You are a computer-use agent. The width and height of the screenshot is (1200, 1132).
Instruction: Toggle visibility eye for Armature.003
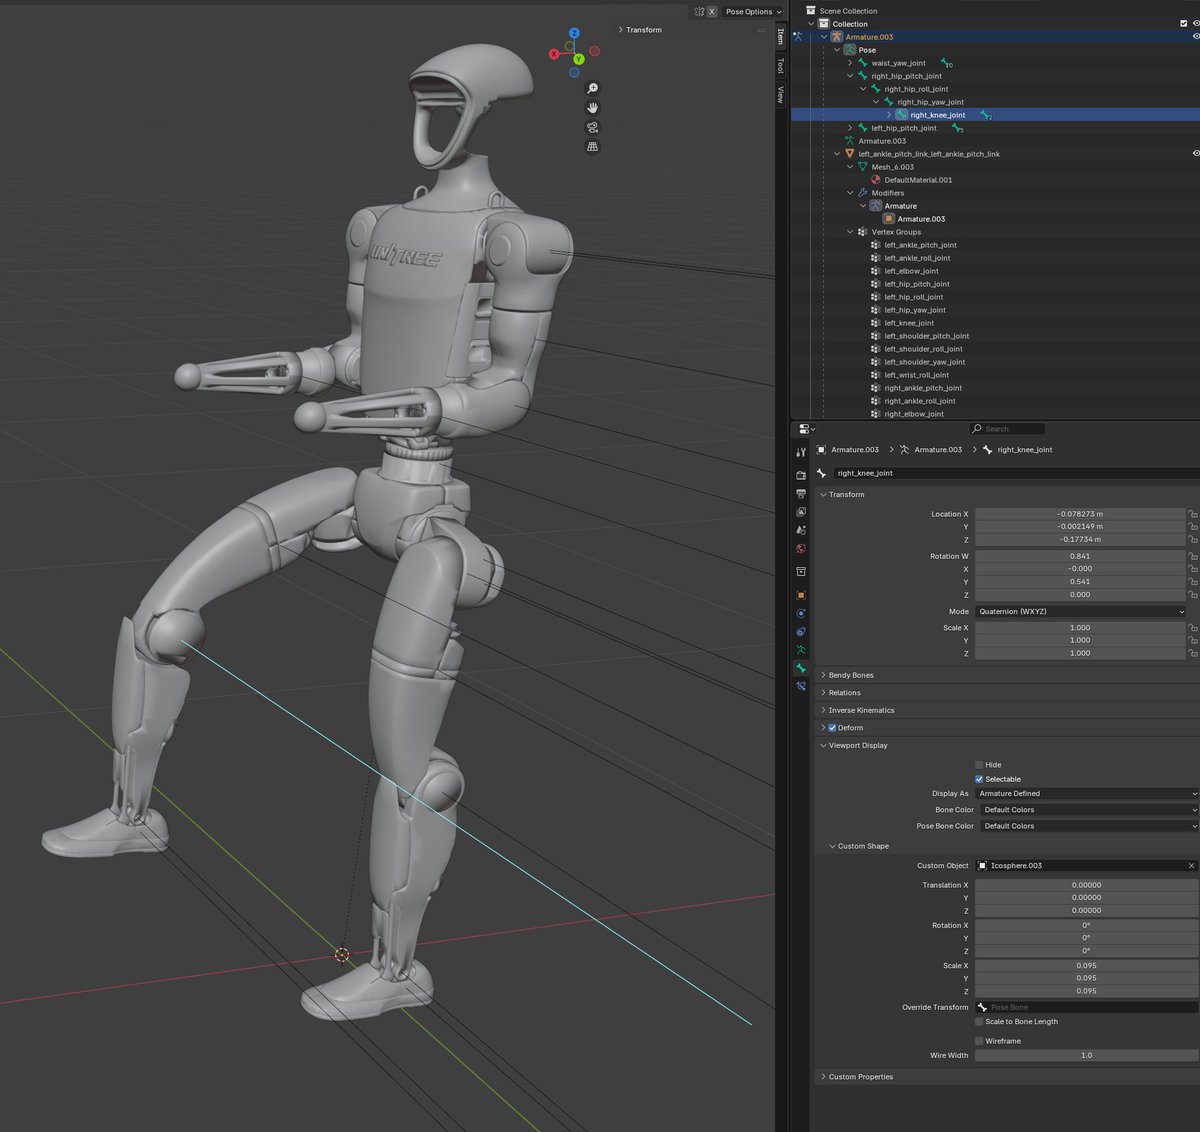point(1195,37)
